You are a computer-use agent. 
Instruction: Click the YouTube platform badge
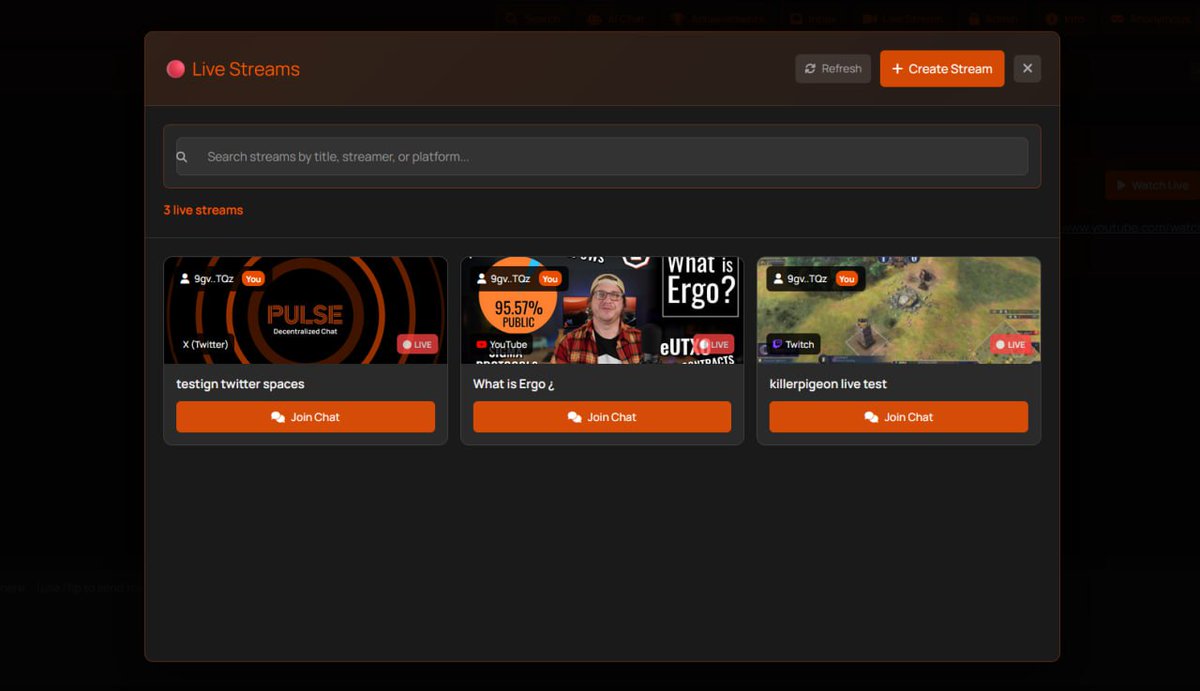tap(502, 345)
